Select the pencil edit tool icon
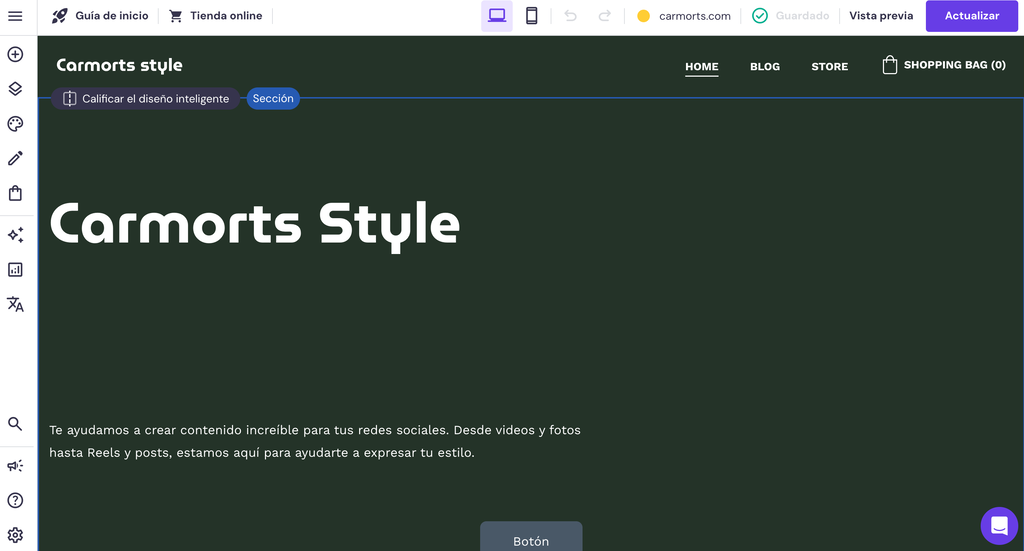Image resolution: width=1024 pixels, height=551 pixels. point(15,158)
